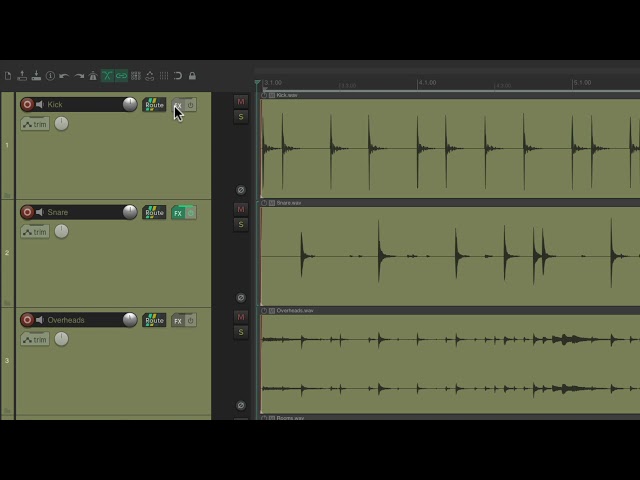640x480 pixels.
Task: Open Project Settings info icon
Action: 50,76
